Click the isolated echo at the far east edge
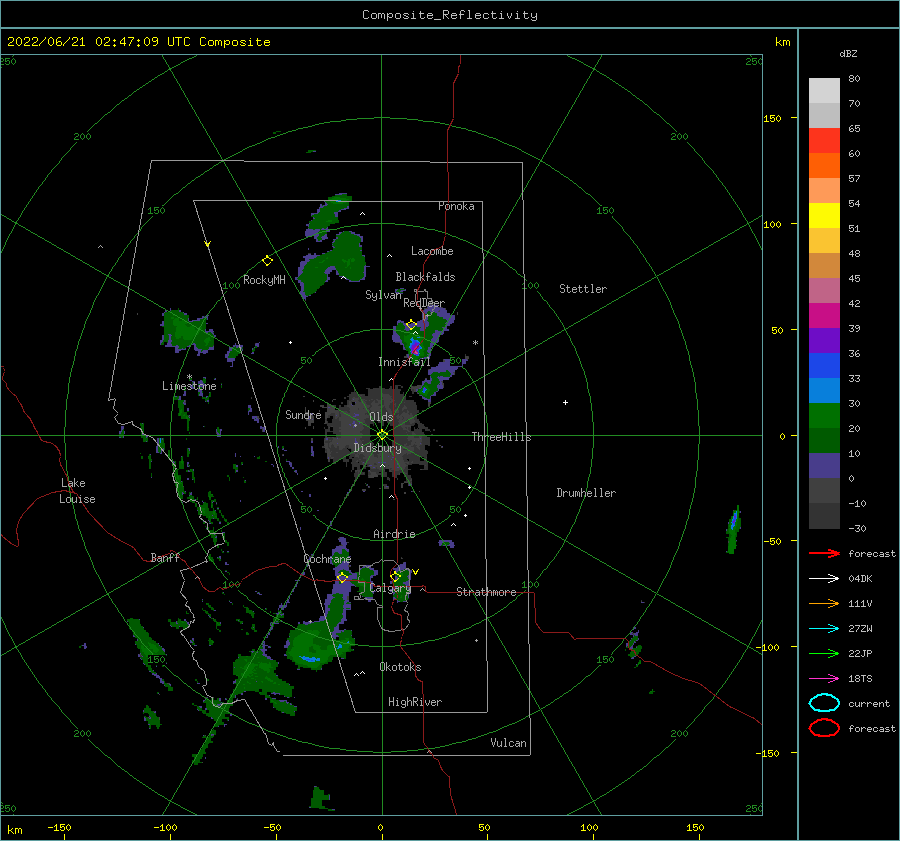This screenshot has width=900, height=841. (x=734, y=529)
